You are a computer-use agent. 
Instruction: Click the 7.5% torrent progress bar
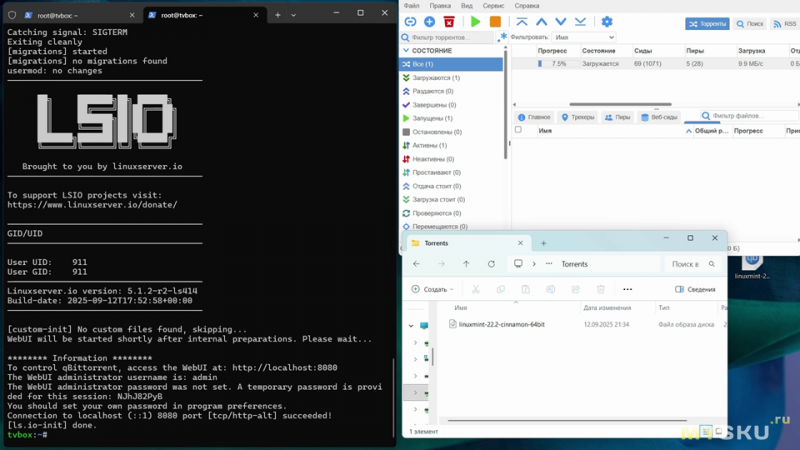(558, 64)
